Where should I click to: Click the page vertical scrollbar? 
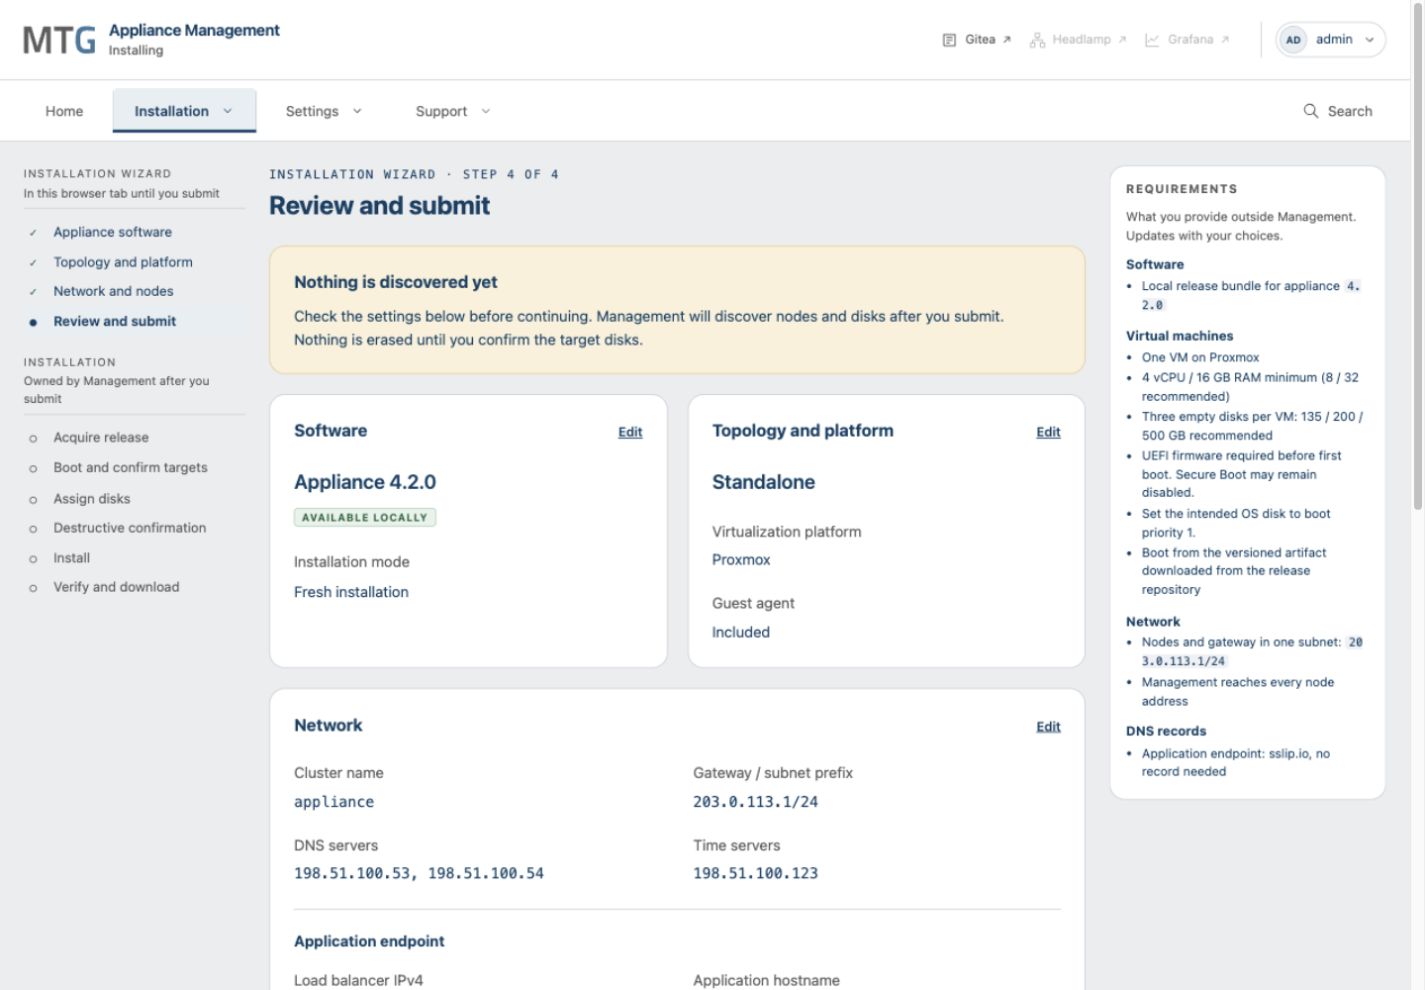pos(1418,258)
